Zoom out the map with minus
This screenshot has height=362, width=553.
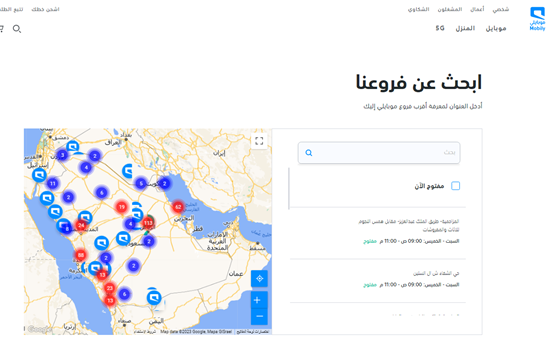[260, 316]
